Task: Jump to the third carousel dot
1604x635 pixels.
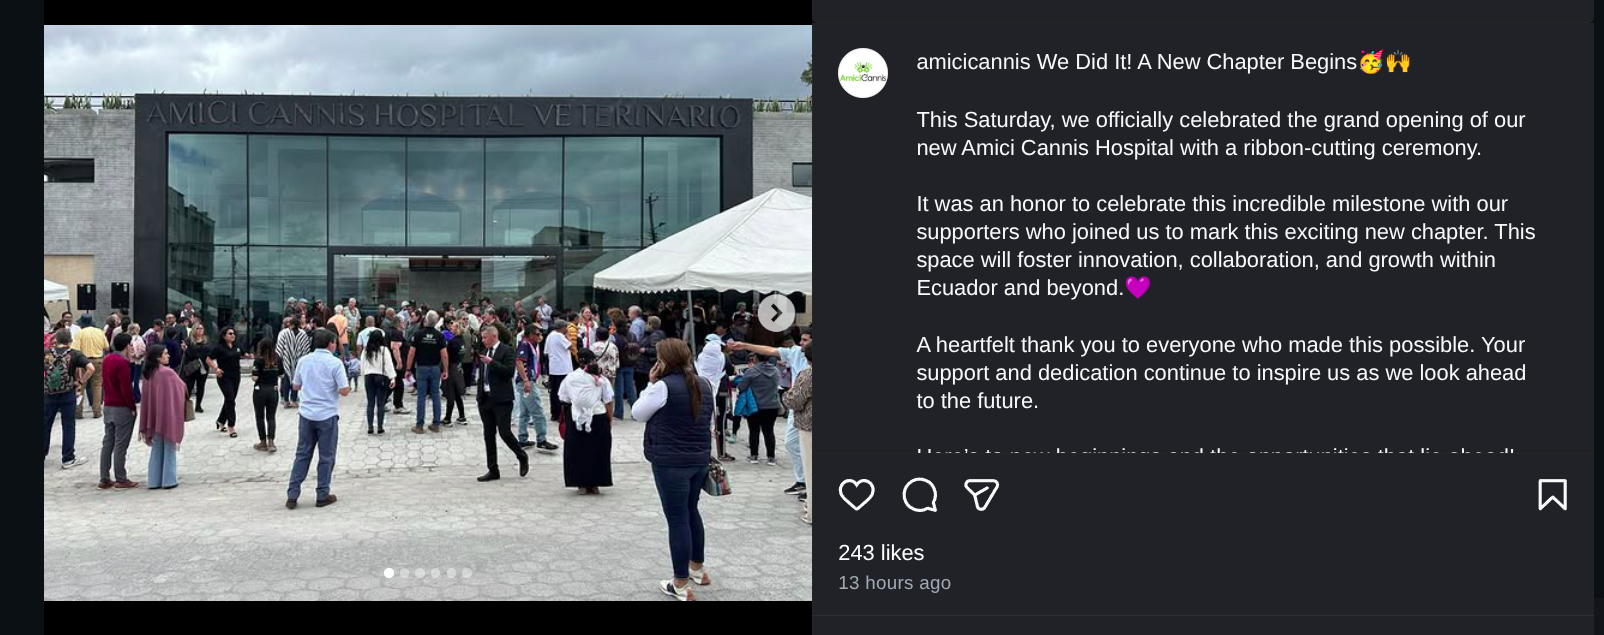Action: pyautogui.click(x=420, y=573)
